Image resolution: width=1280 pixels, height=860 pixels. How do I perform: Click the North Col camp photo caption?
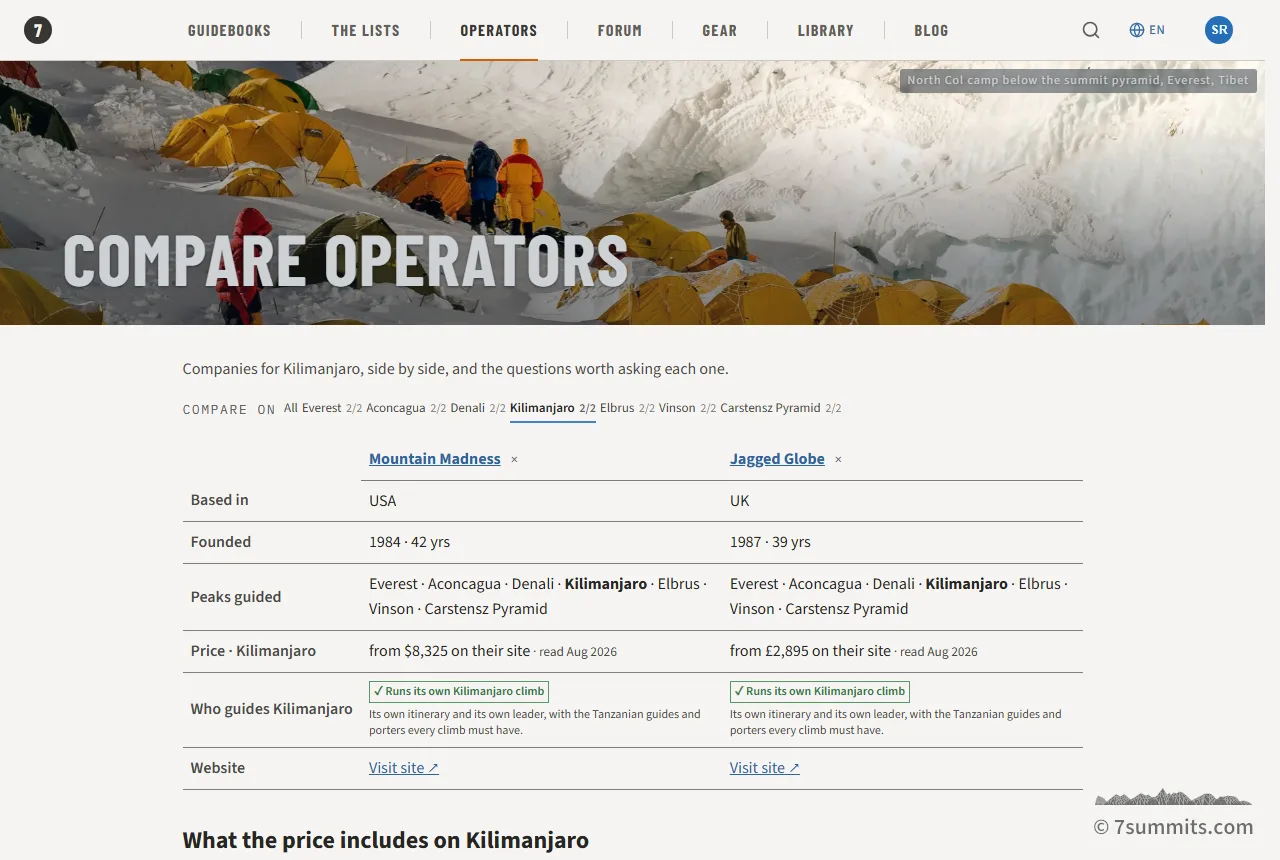[x=1078, y=80]
